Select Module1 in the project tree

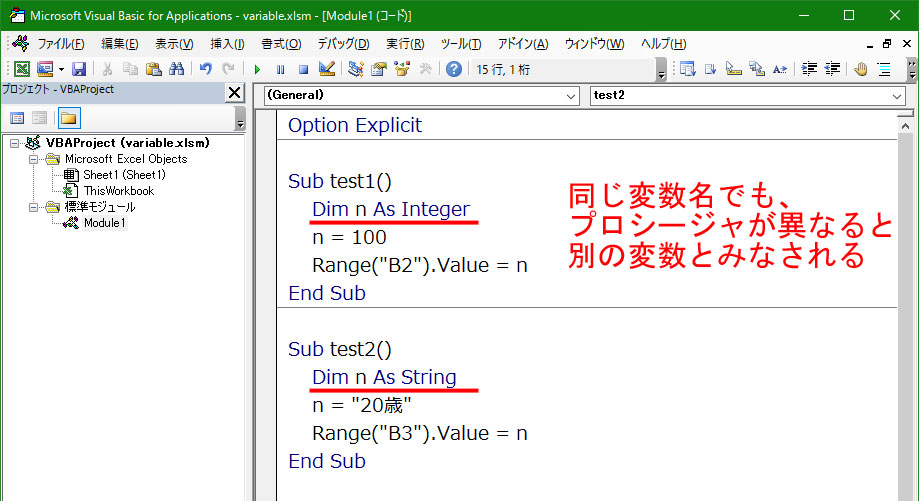pos(104,223)
